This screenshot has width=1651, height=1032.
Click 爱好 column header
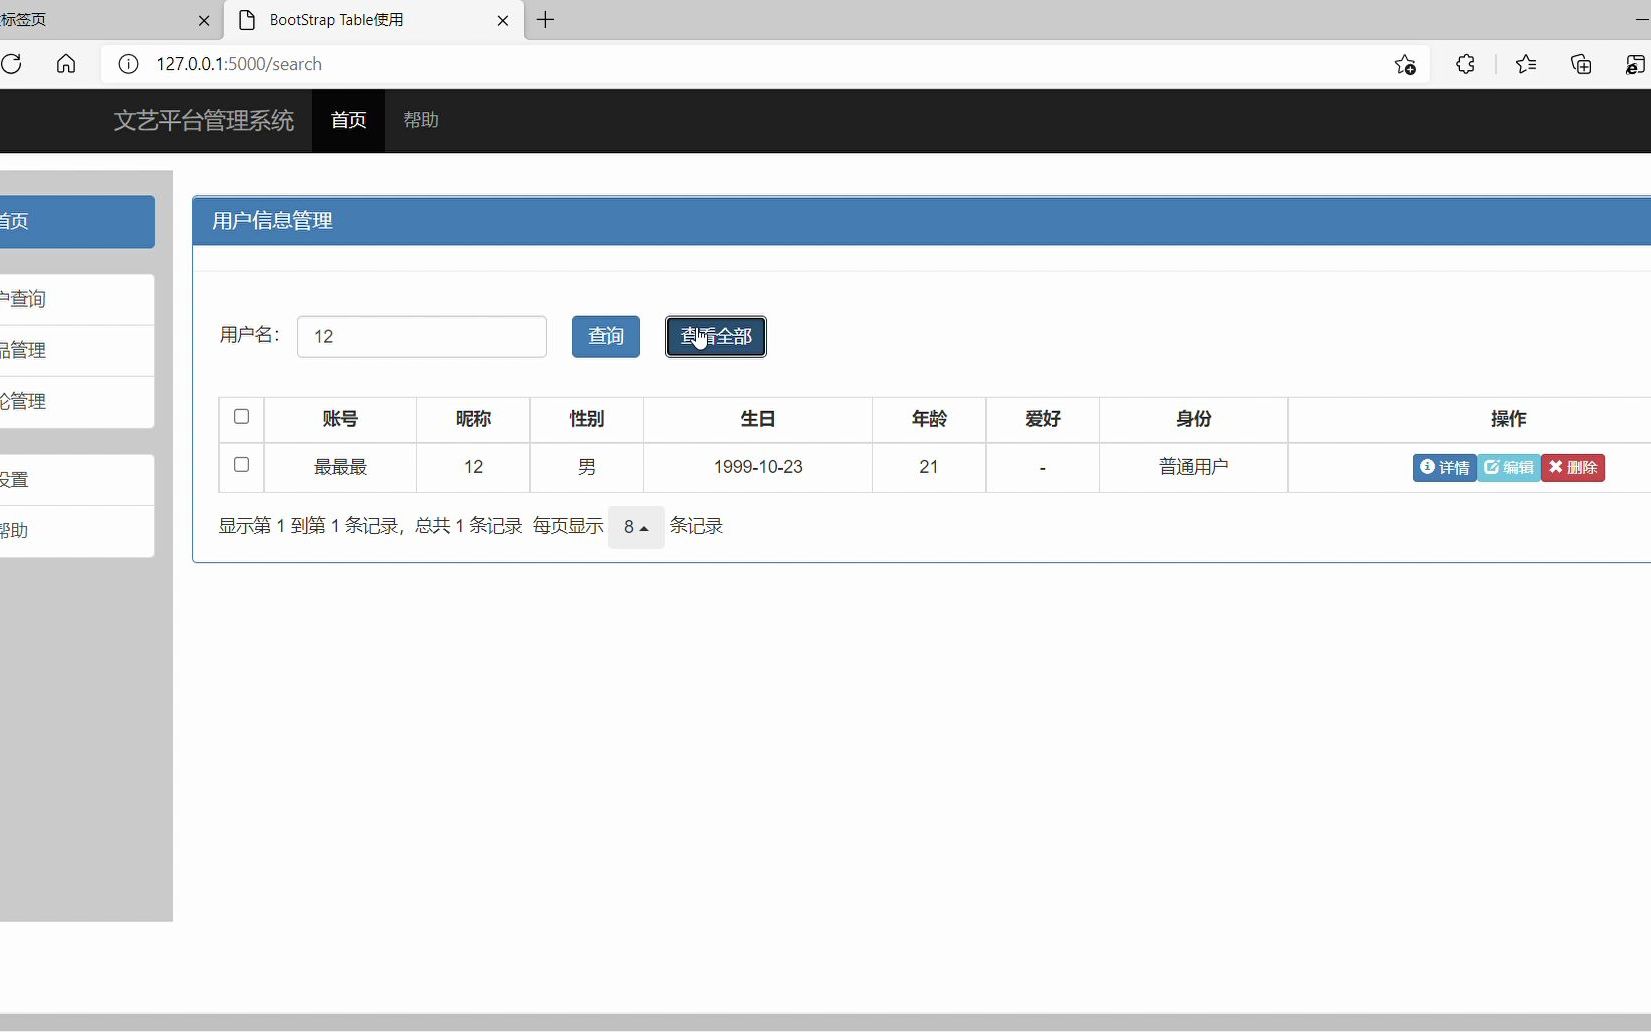coord(1043,419)
